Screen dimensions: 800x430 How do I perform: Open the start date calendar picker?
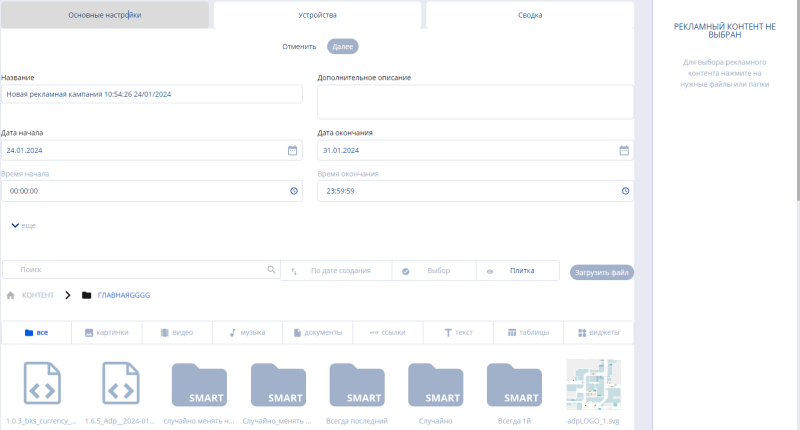[x=293, y=150]
